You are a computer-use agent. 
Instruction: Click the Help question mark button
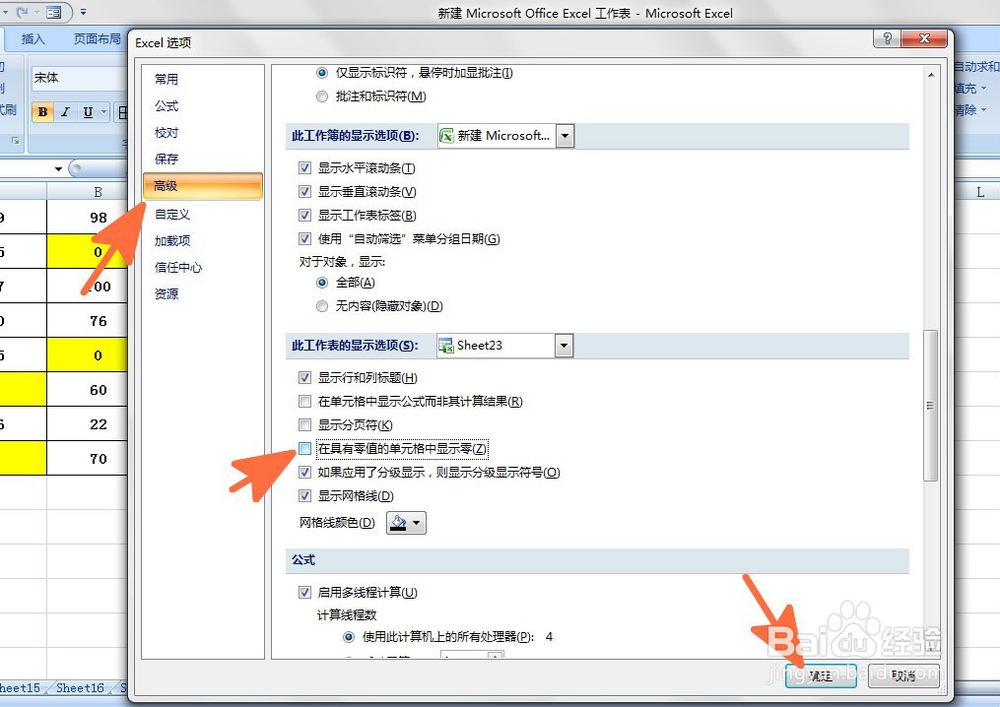[887, 39]
